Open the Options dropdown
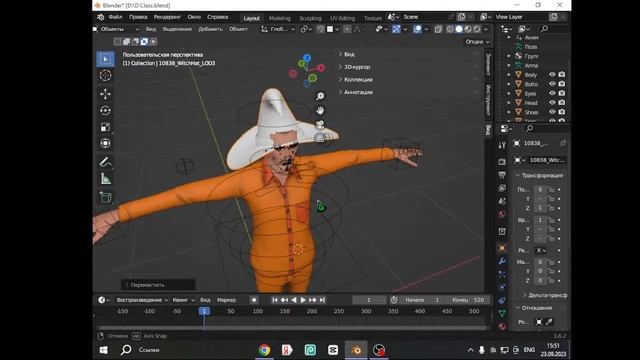 click(x=477, y=42)
